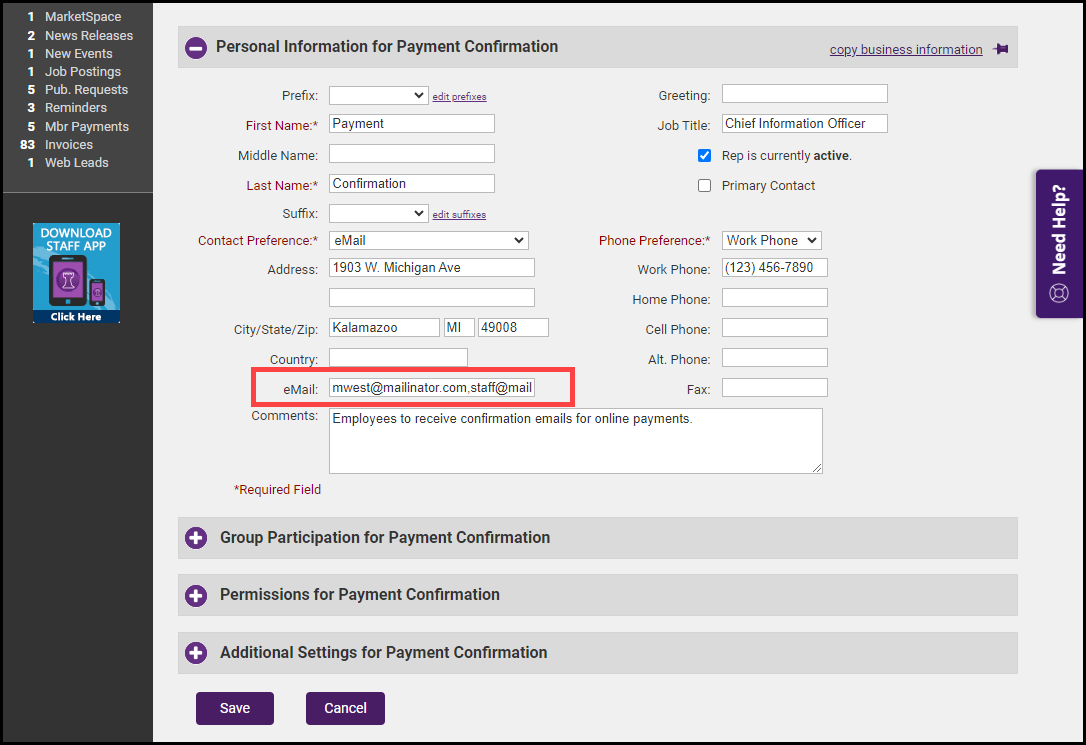This screenshot has height=745, width=1086.
Task: Uncheck the Rep is currently active checkbox
Action: click(704, 156)
